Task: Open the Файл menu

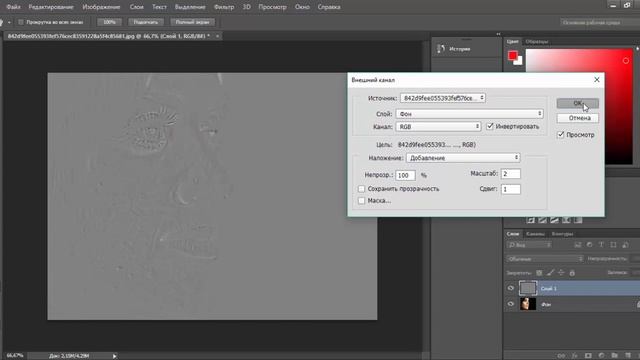Action: [x=13, y=7]
